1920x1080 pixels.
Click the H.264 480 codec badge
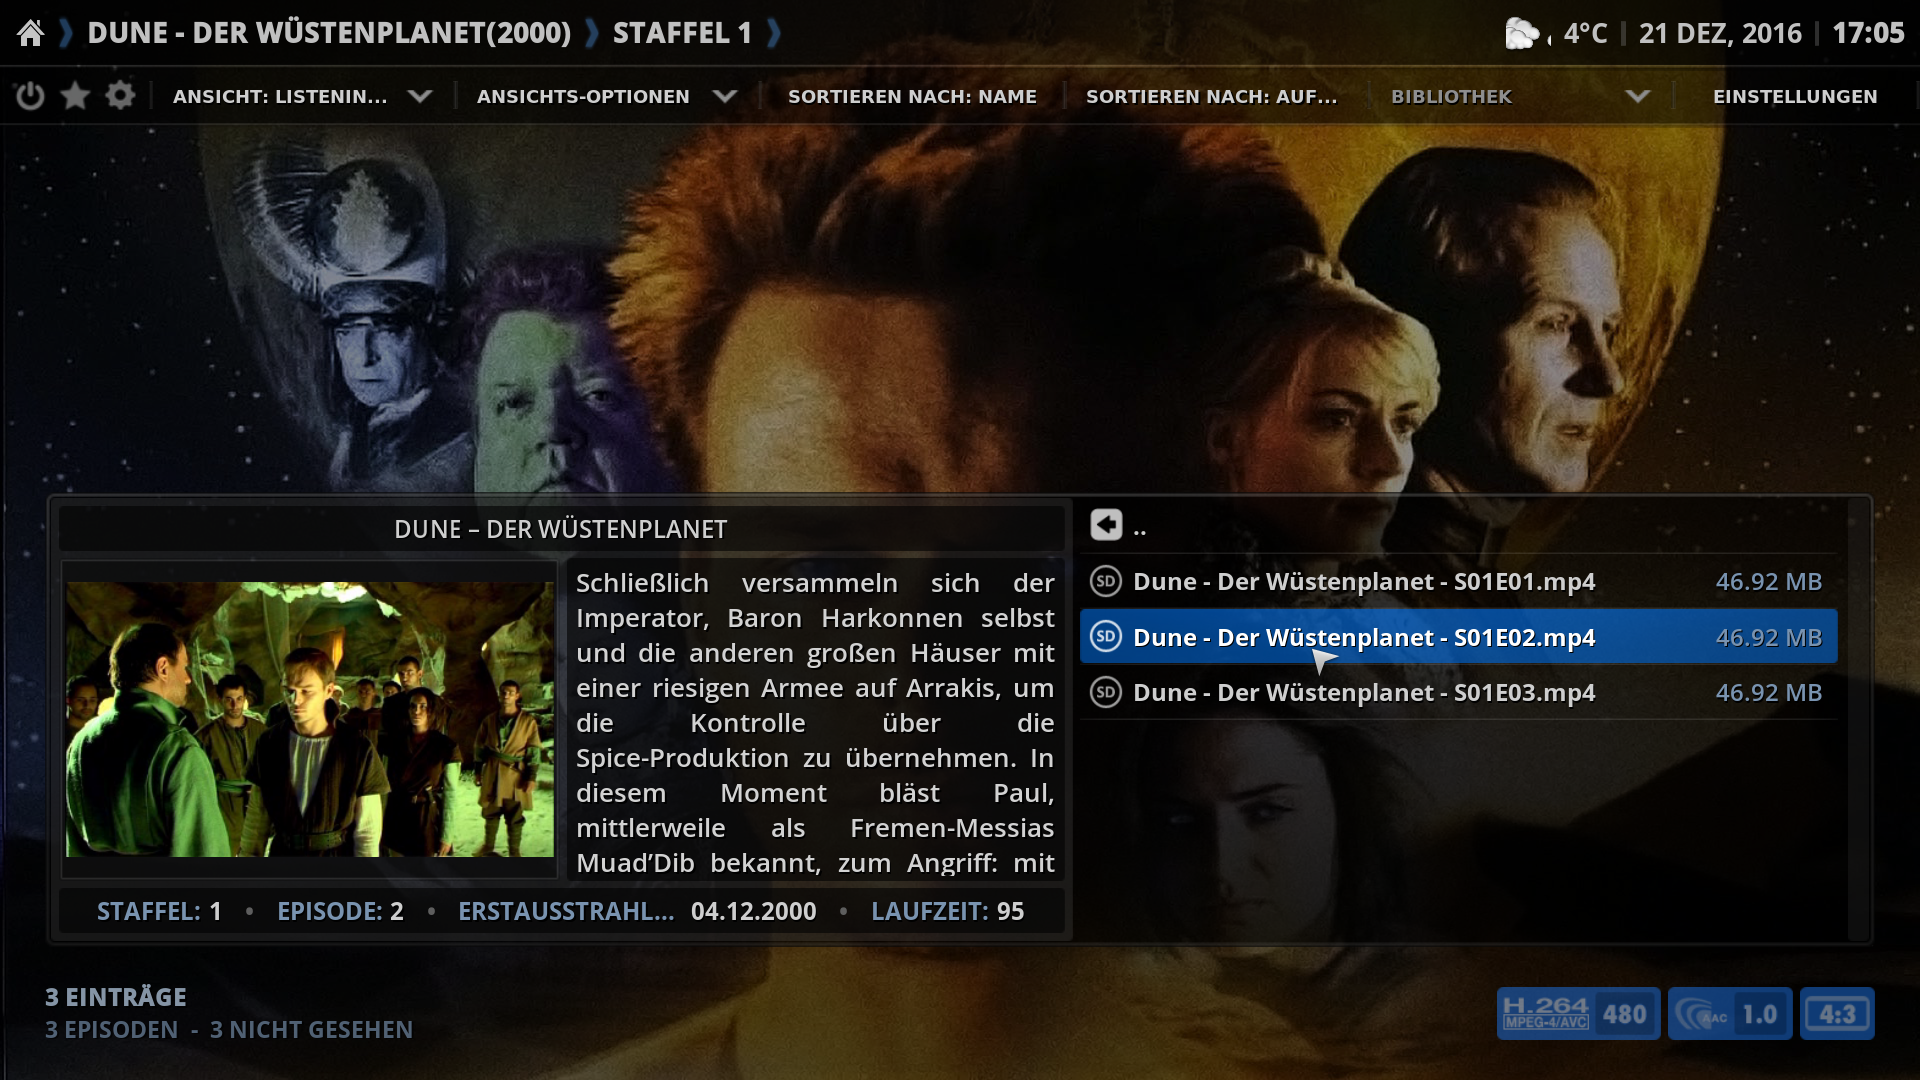pos(1578,1014)
